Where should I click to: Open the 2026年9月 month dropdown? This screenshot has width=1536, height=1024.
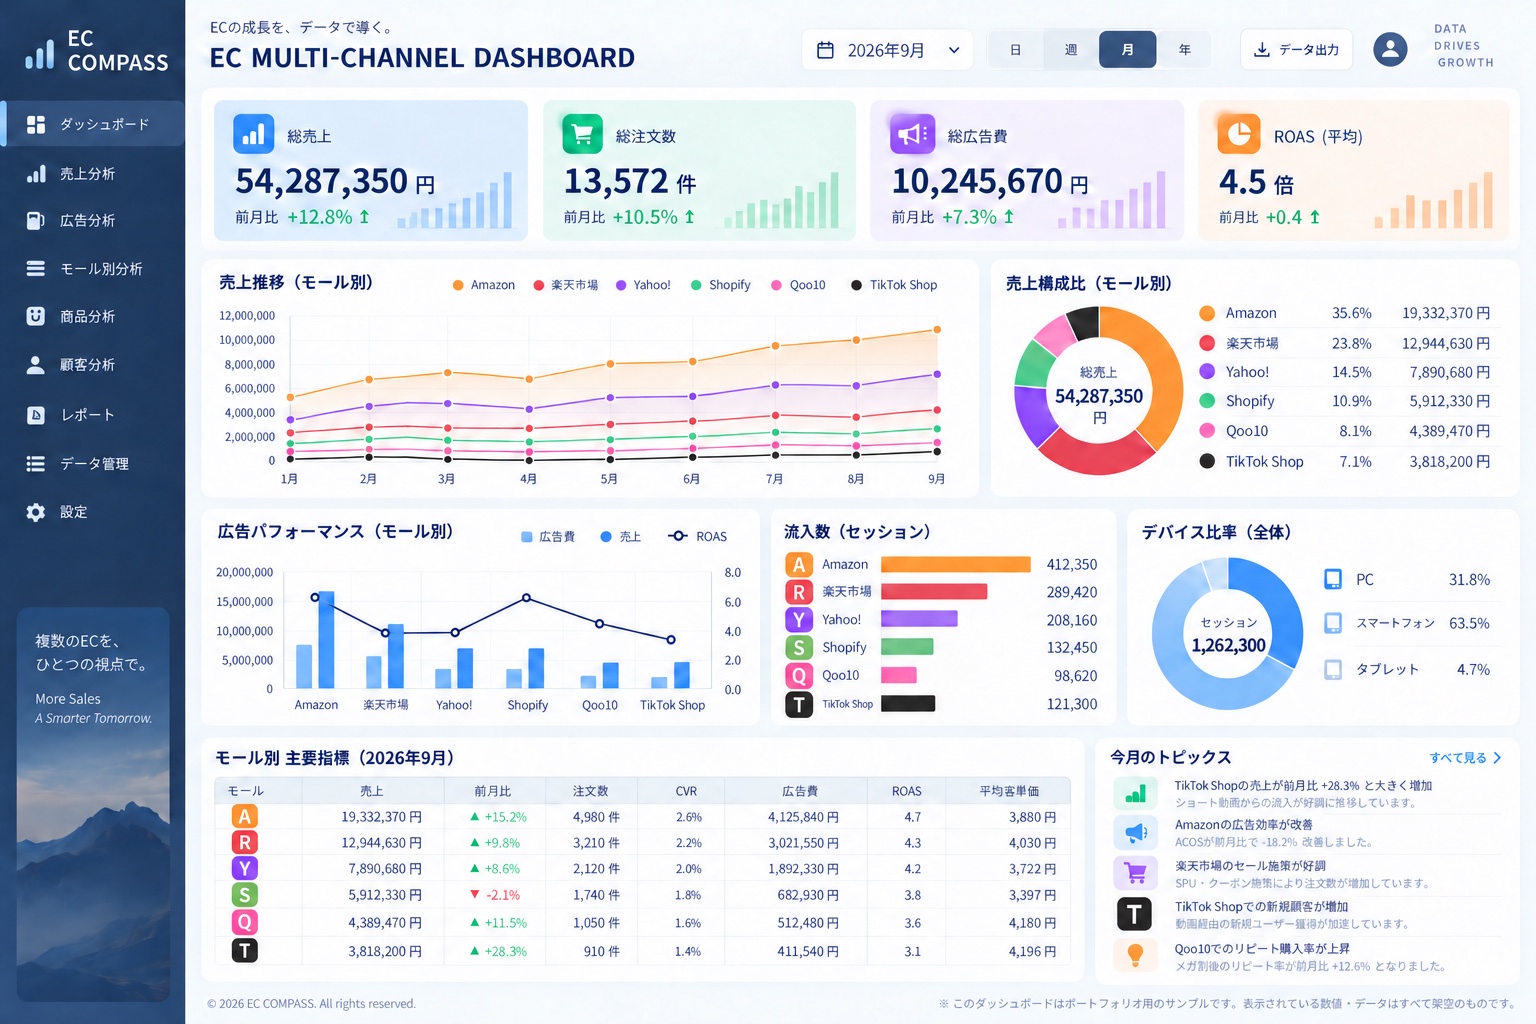point(887,50)
